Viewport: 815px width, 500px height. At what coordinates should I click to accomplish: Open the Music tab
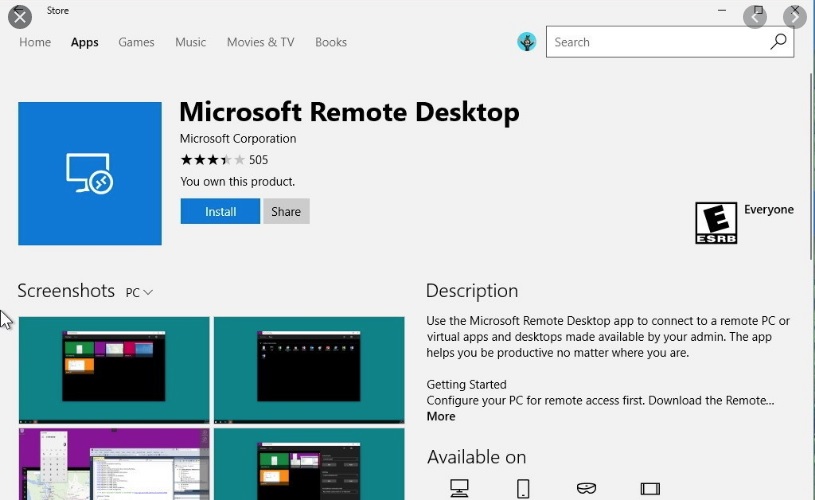click(x=190, y=42)
